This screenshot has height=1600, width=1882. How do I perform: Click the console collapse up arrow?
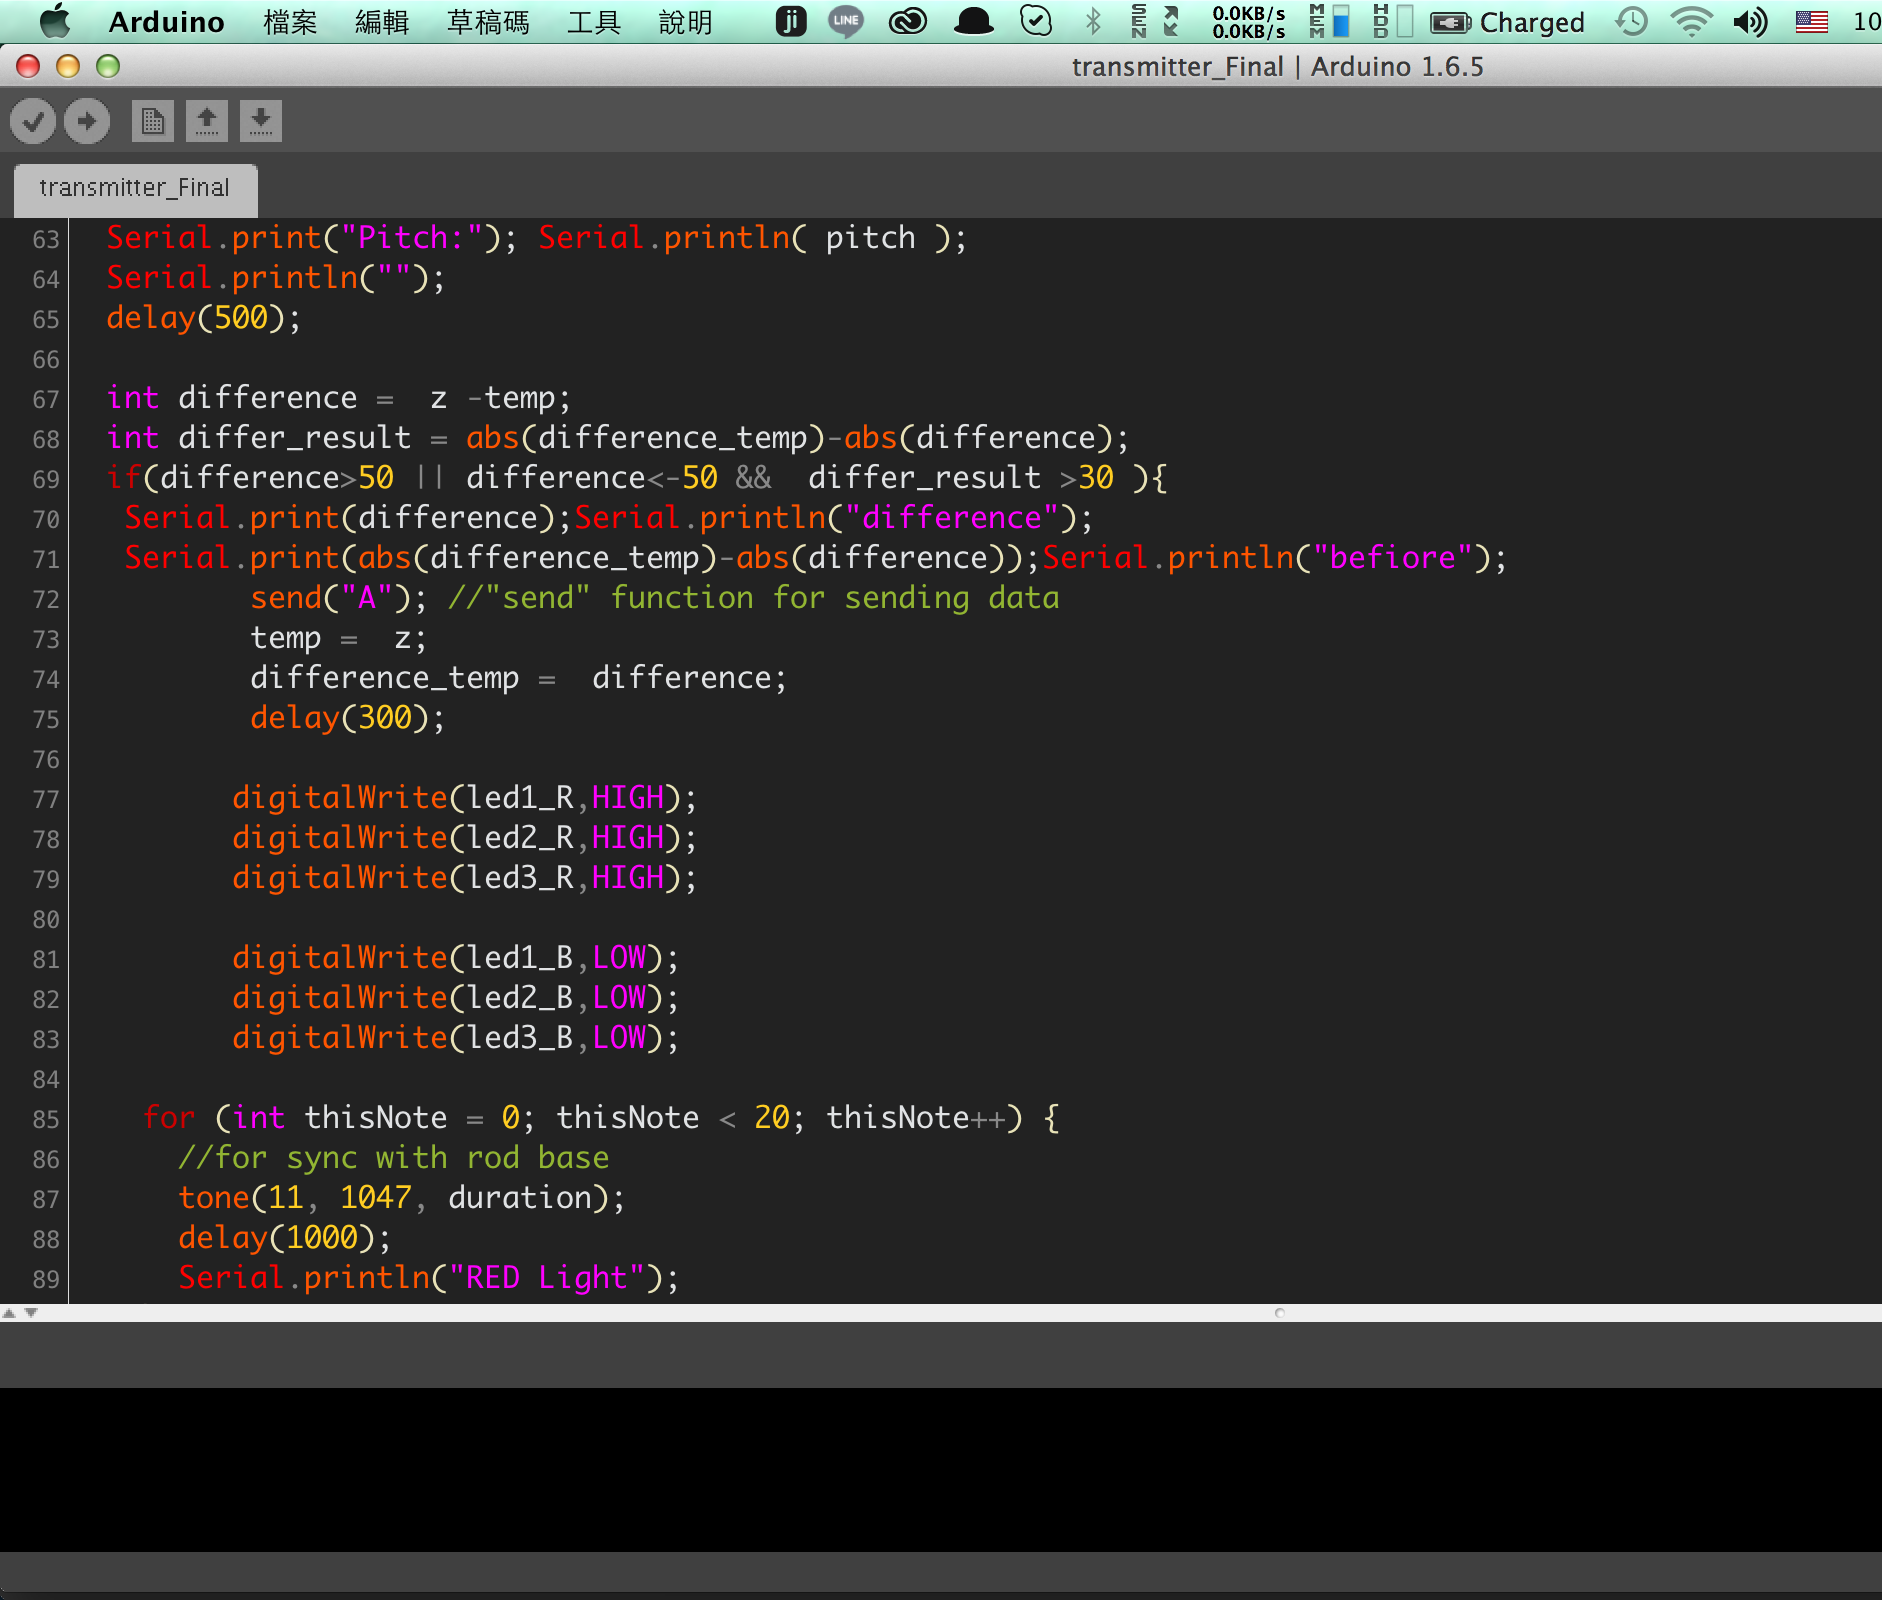pos(9,1313)
